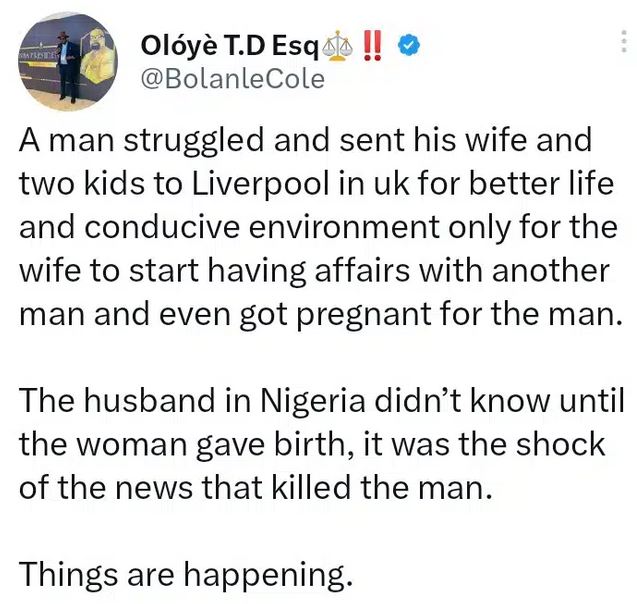The image size is (637, 604).
Task: Click the blue verified badge
Action: tap(409, 43)
